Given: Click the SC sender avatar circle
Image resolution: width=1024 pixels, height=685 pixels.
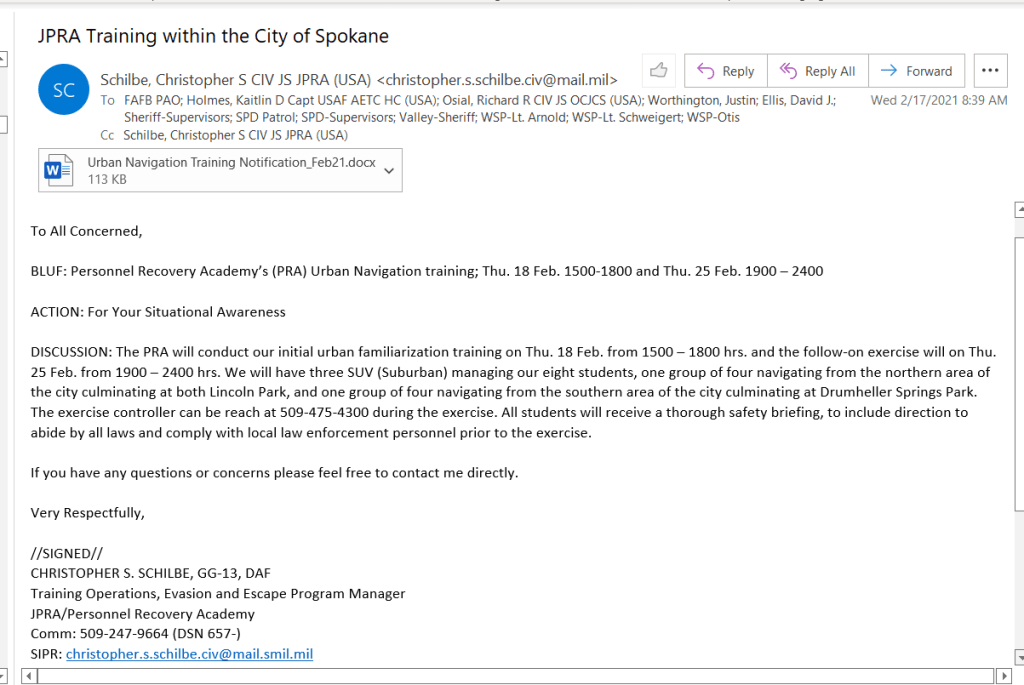Looking at the screenshot, I should [64, 91].
